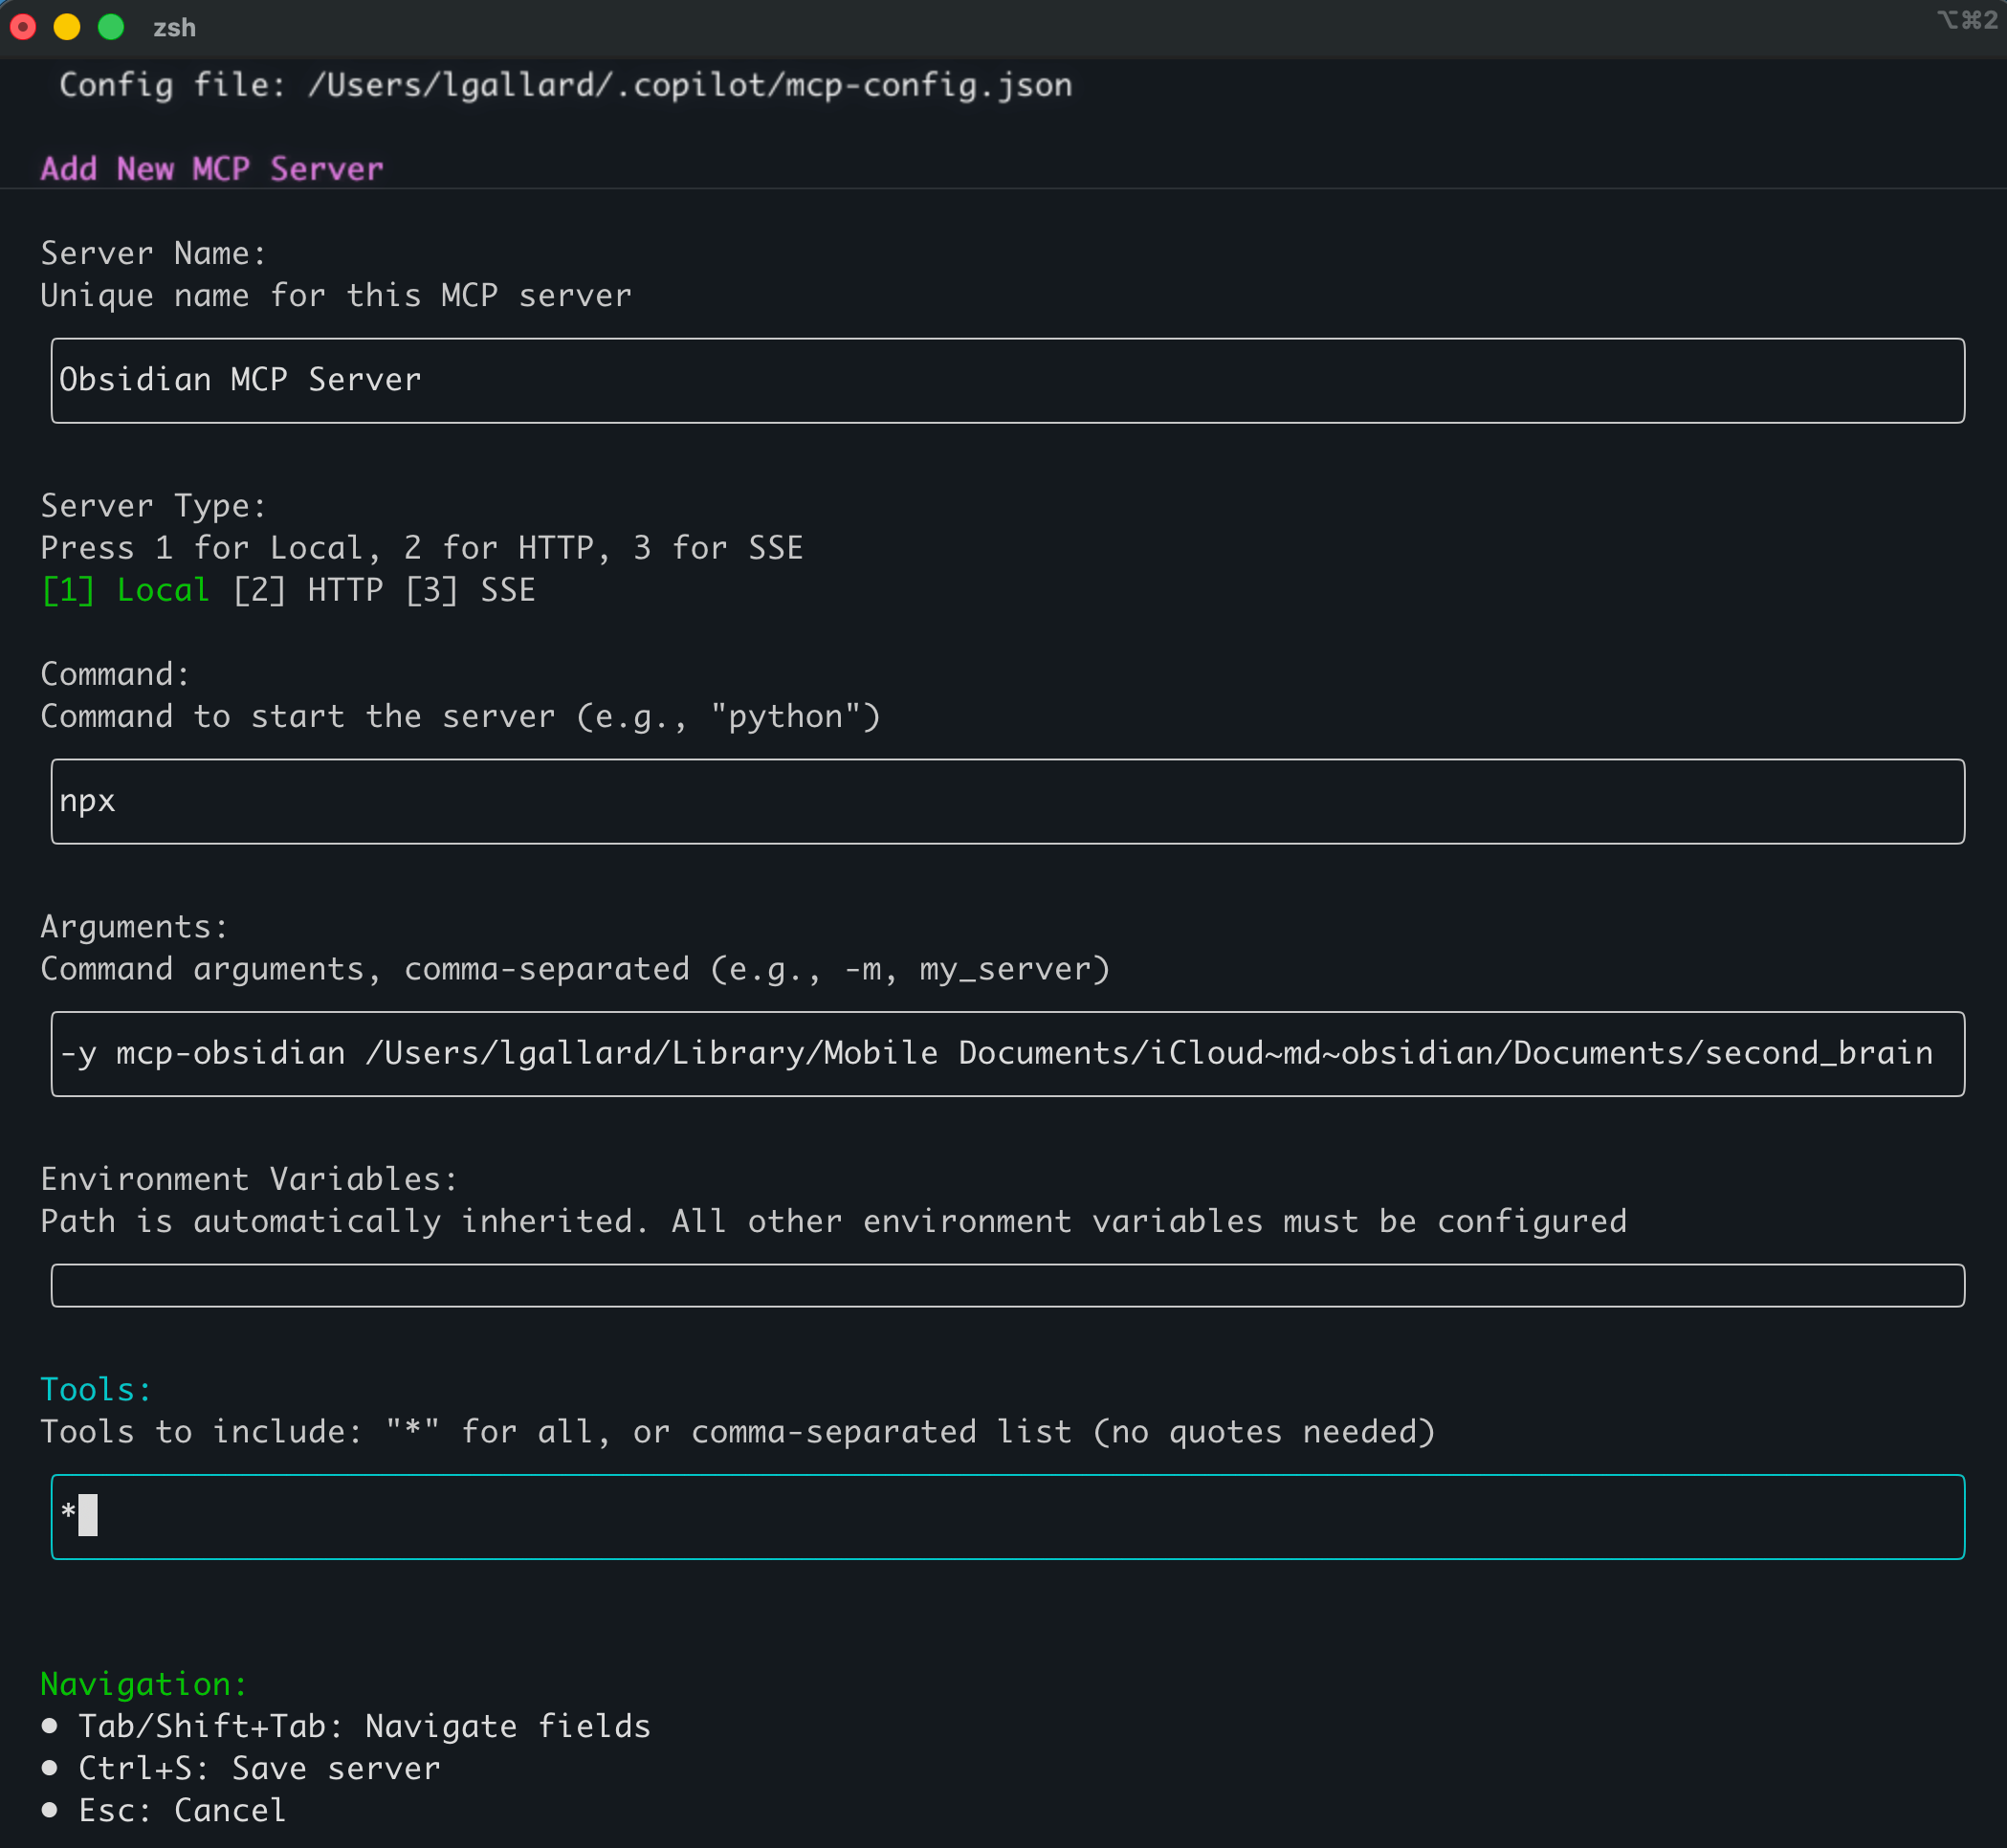Click the empty Environment Variables field

tap(1007, 1285)
